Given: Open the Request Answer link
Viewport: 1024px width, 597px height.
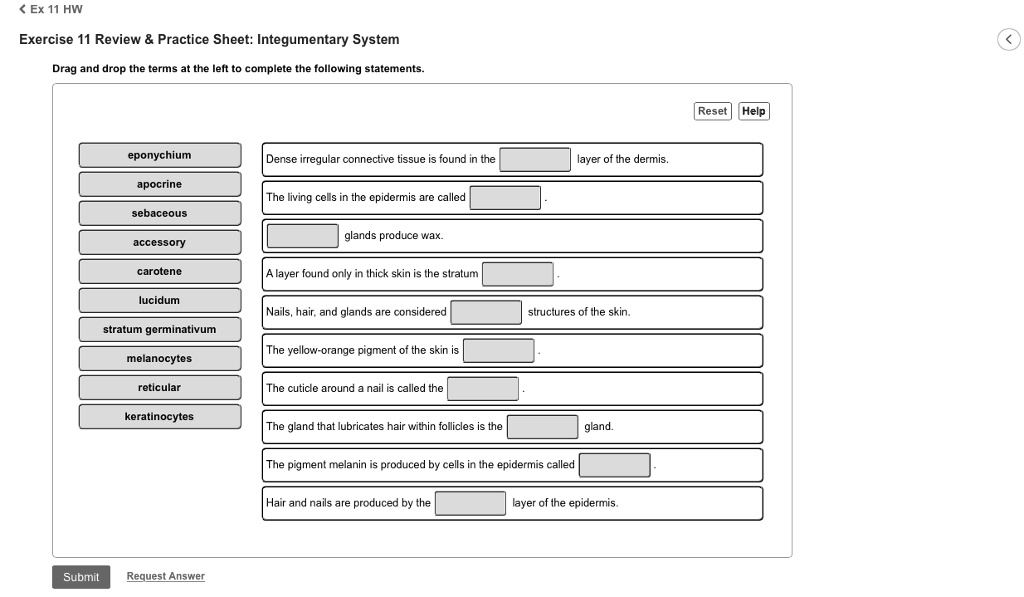Looking at the screenshot, I should 165,576.
